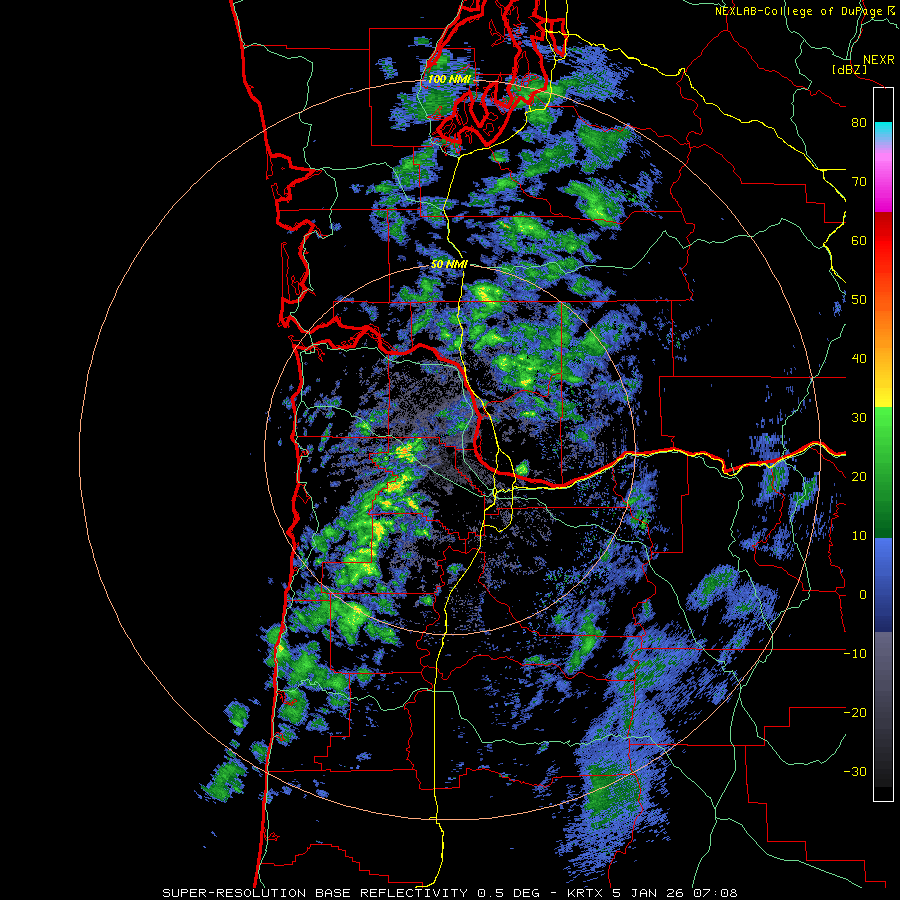
Task: Click the NEXR label above the scale
Action: [x=878, y=59]
